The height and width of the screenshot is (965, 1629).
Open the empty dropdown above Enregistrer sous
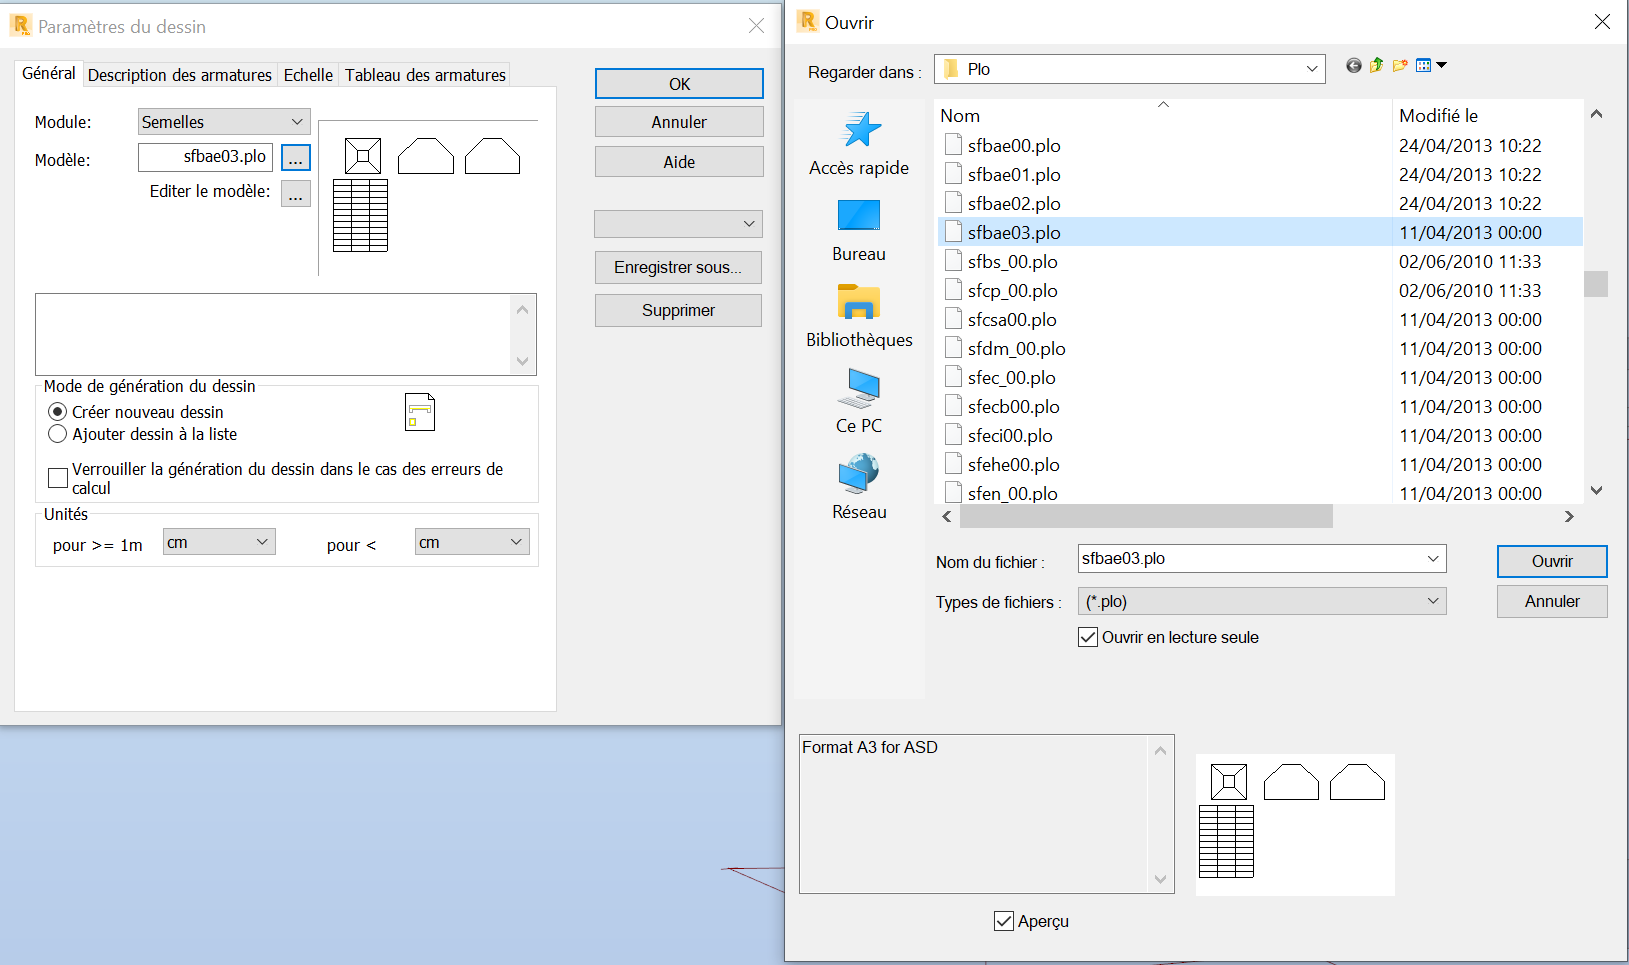(x=678, y=224)
